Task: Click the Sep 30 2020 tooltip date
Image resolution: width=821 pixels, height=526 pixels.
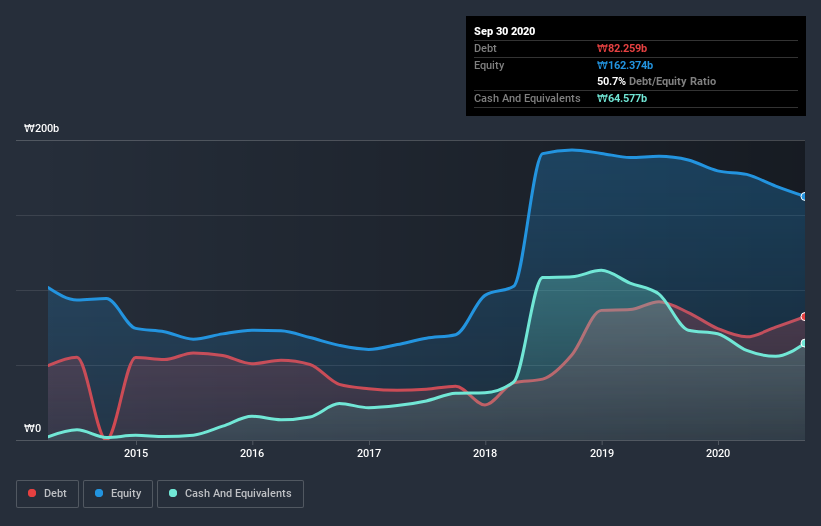Action: (x=504, y=31)
